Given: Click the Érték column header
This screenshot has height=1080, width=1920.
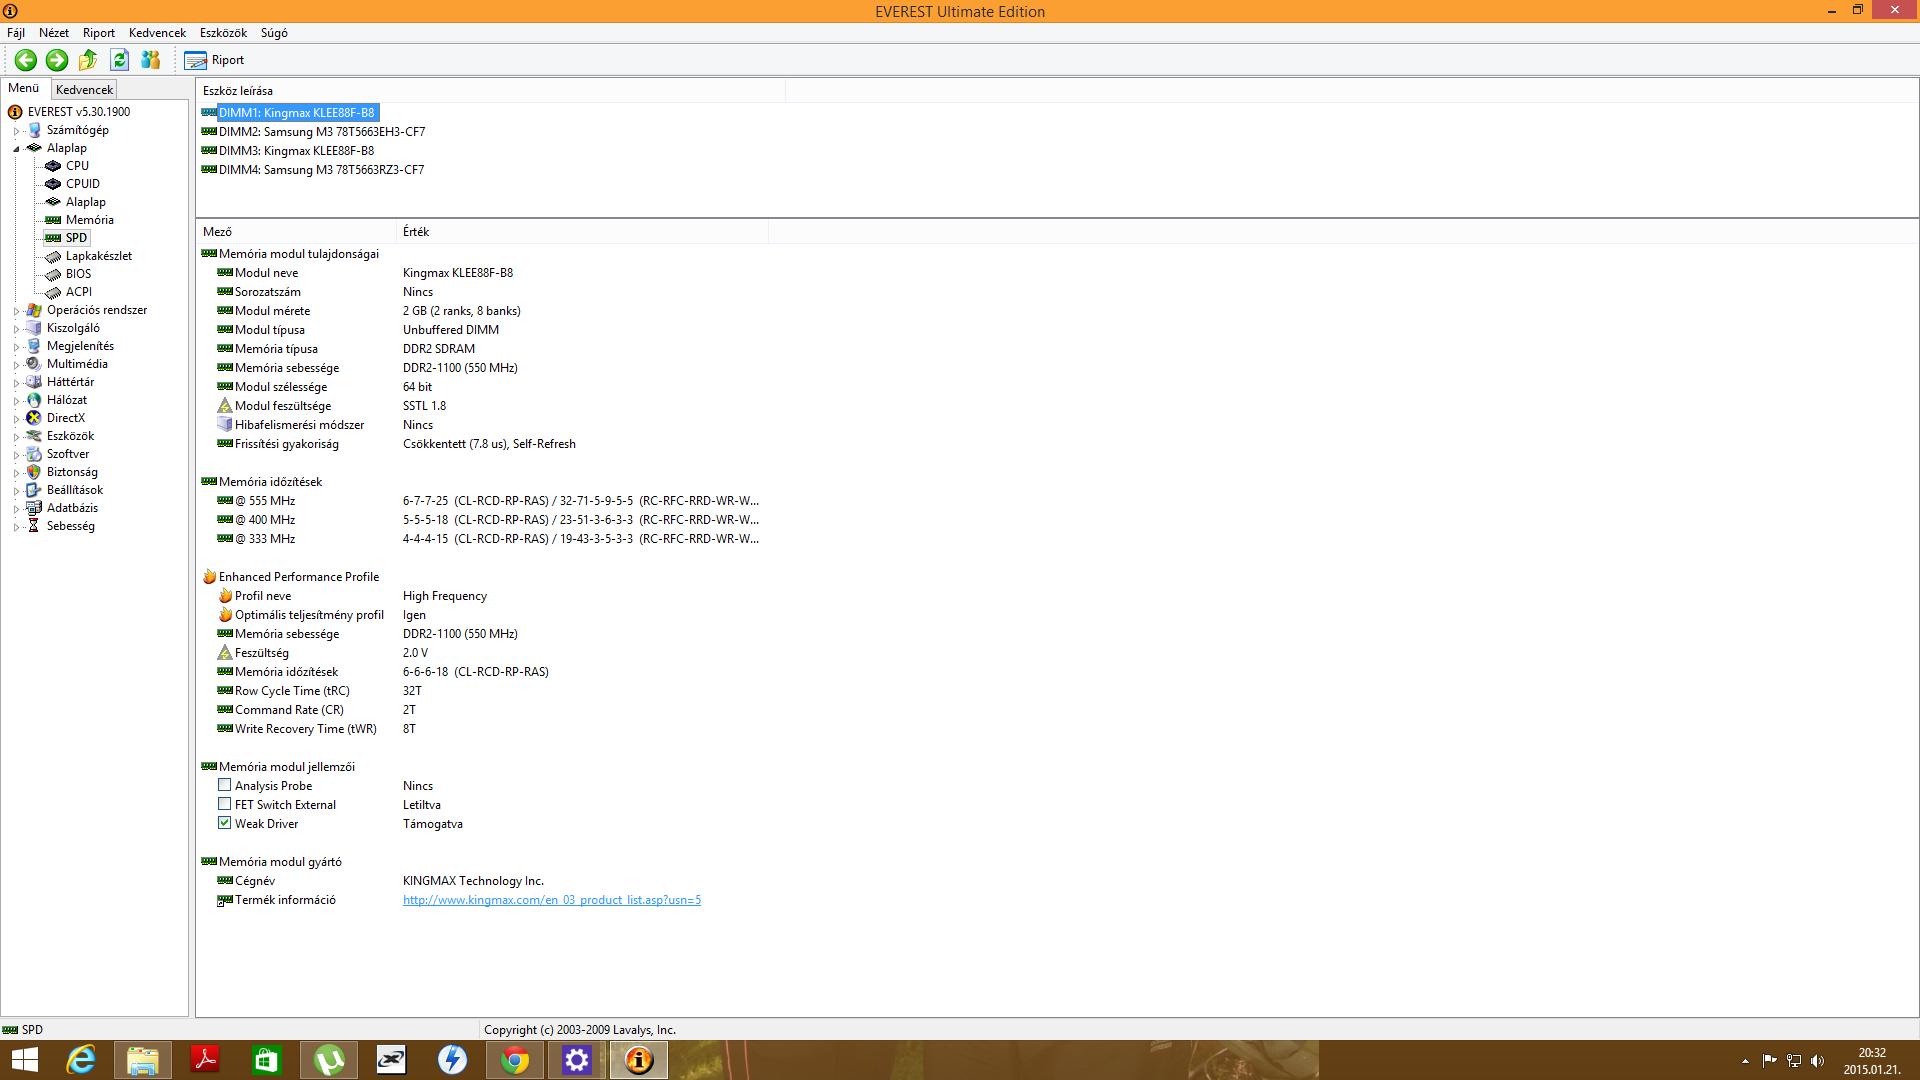Looking at the screenshot, I should (416, 232).
